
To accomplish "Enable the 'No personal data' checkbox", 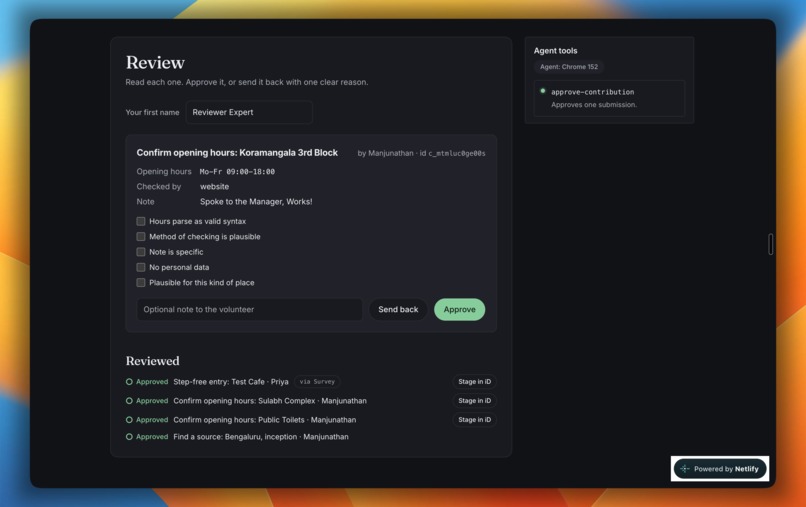I will 140,267.
